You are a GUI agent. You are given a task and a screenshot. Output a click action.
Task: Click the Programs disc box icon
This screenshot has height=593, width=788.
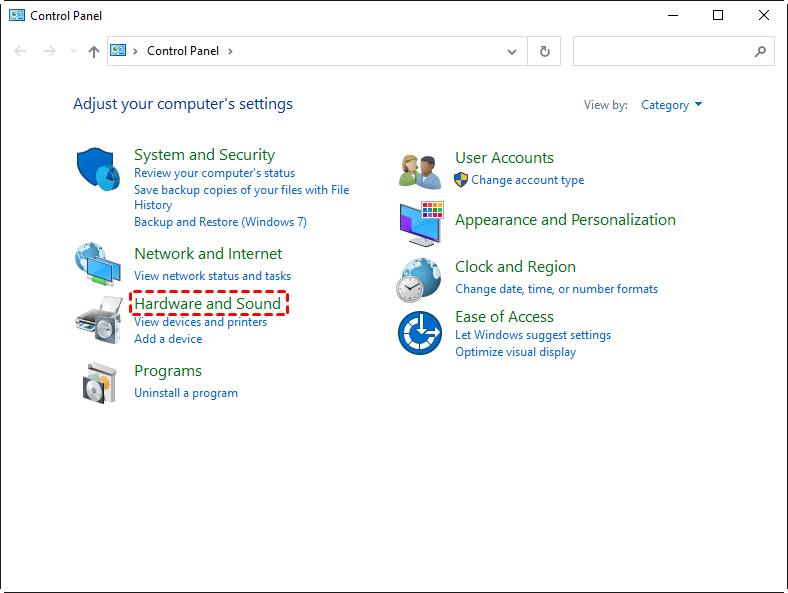click(100, 382)
